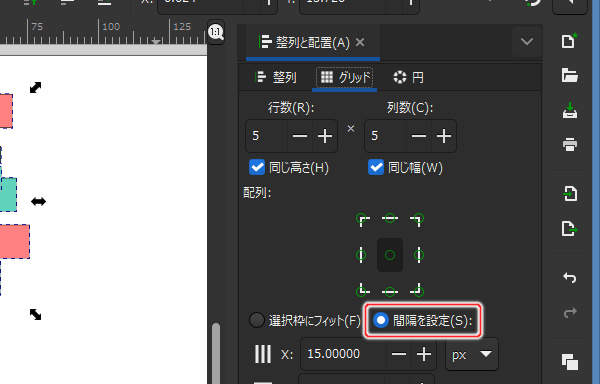Decrease the X spacing value
This screenshot has height=384, width=600.
(399, 354)
